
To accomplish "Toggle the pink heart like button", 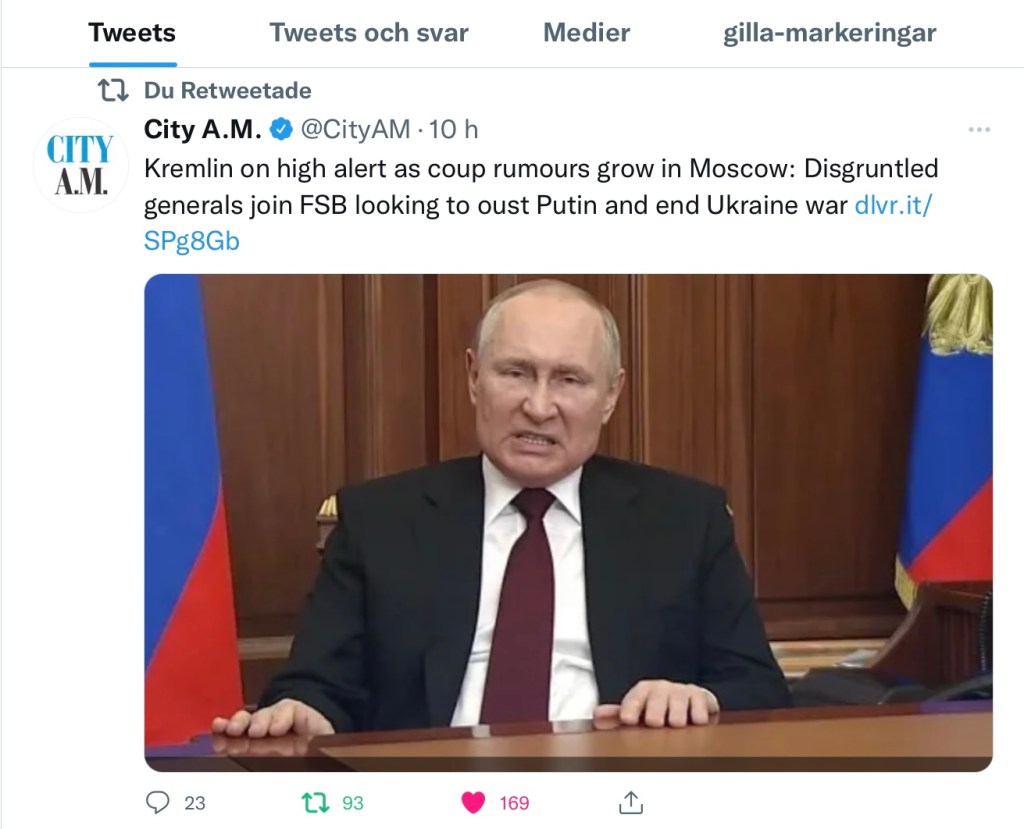I will click(473, 802).
